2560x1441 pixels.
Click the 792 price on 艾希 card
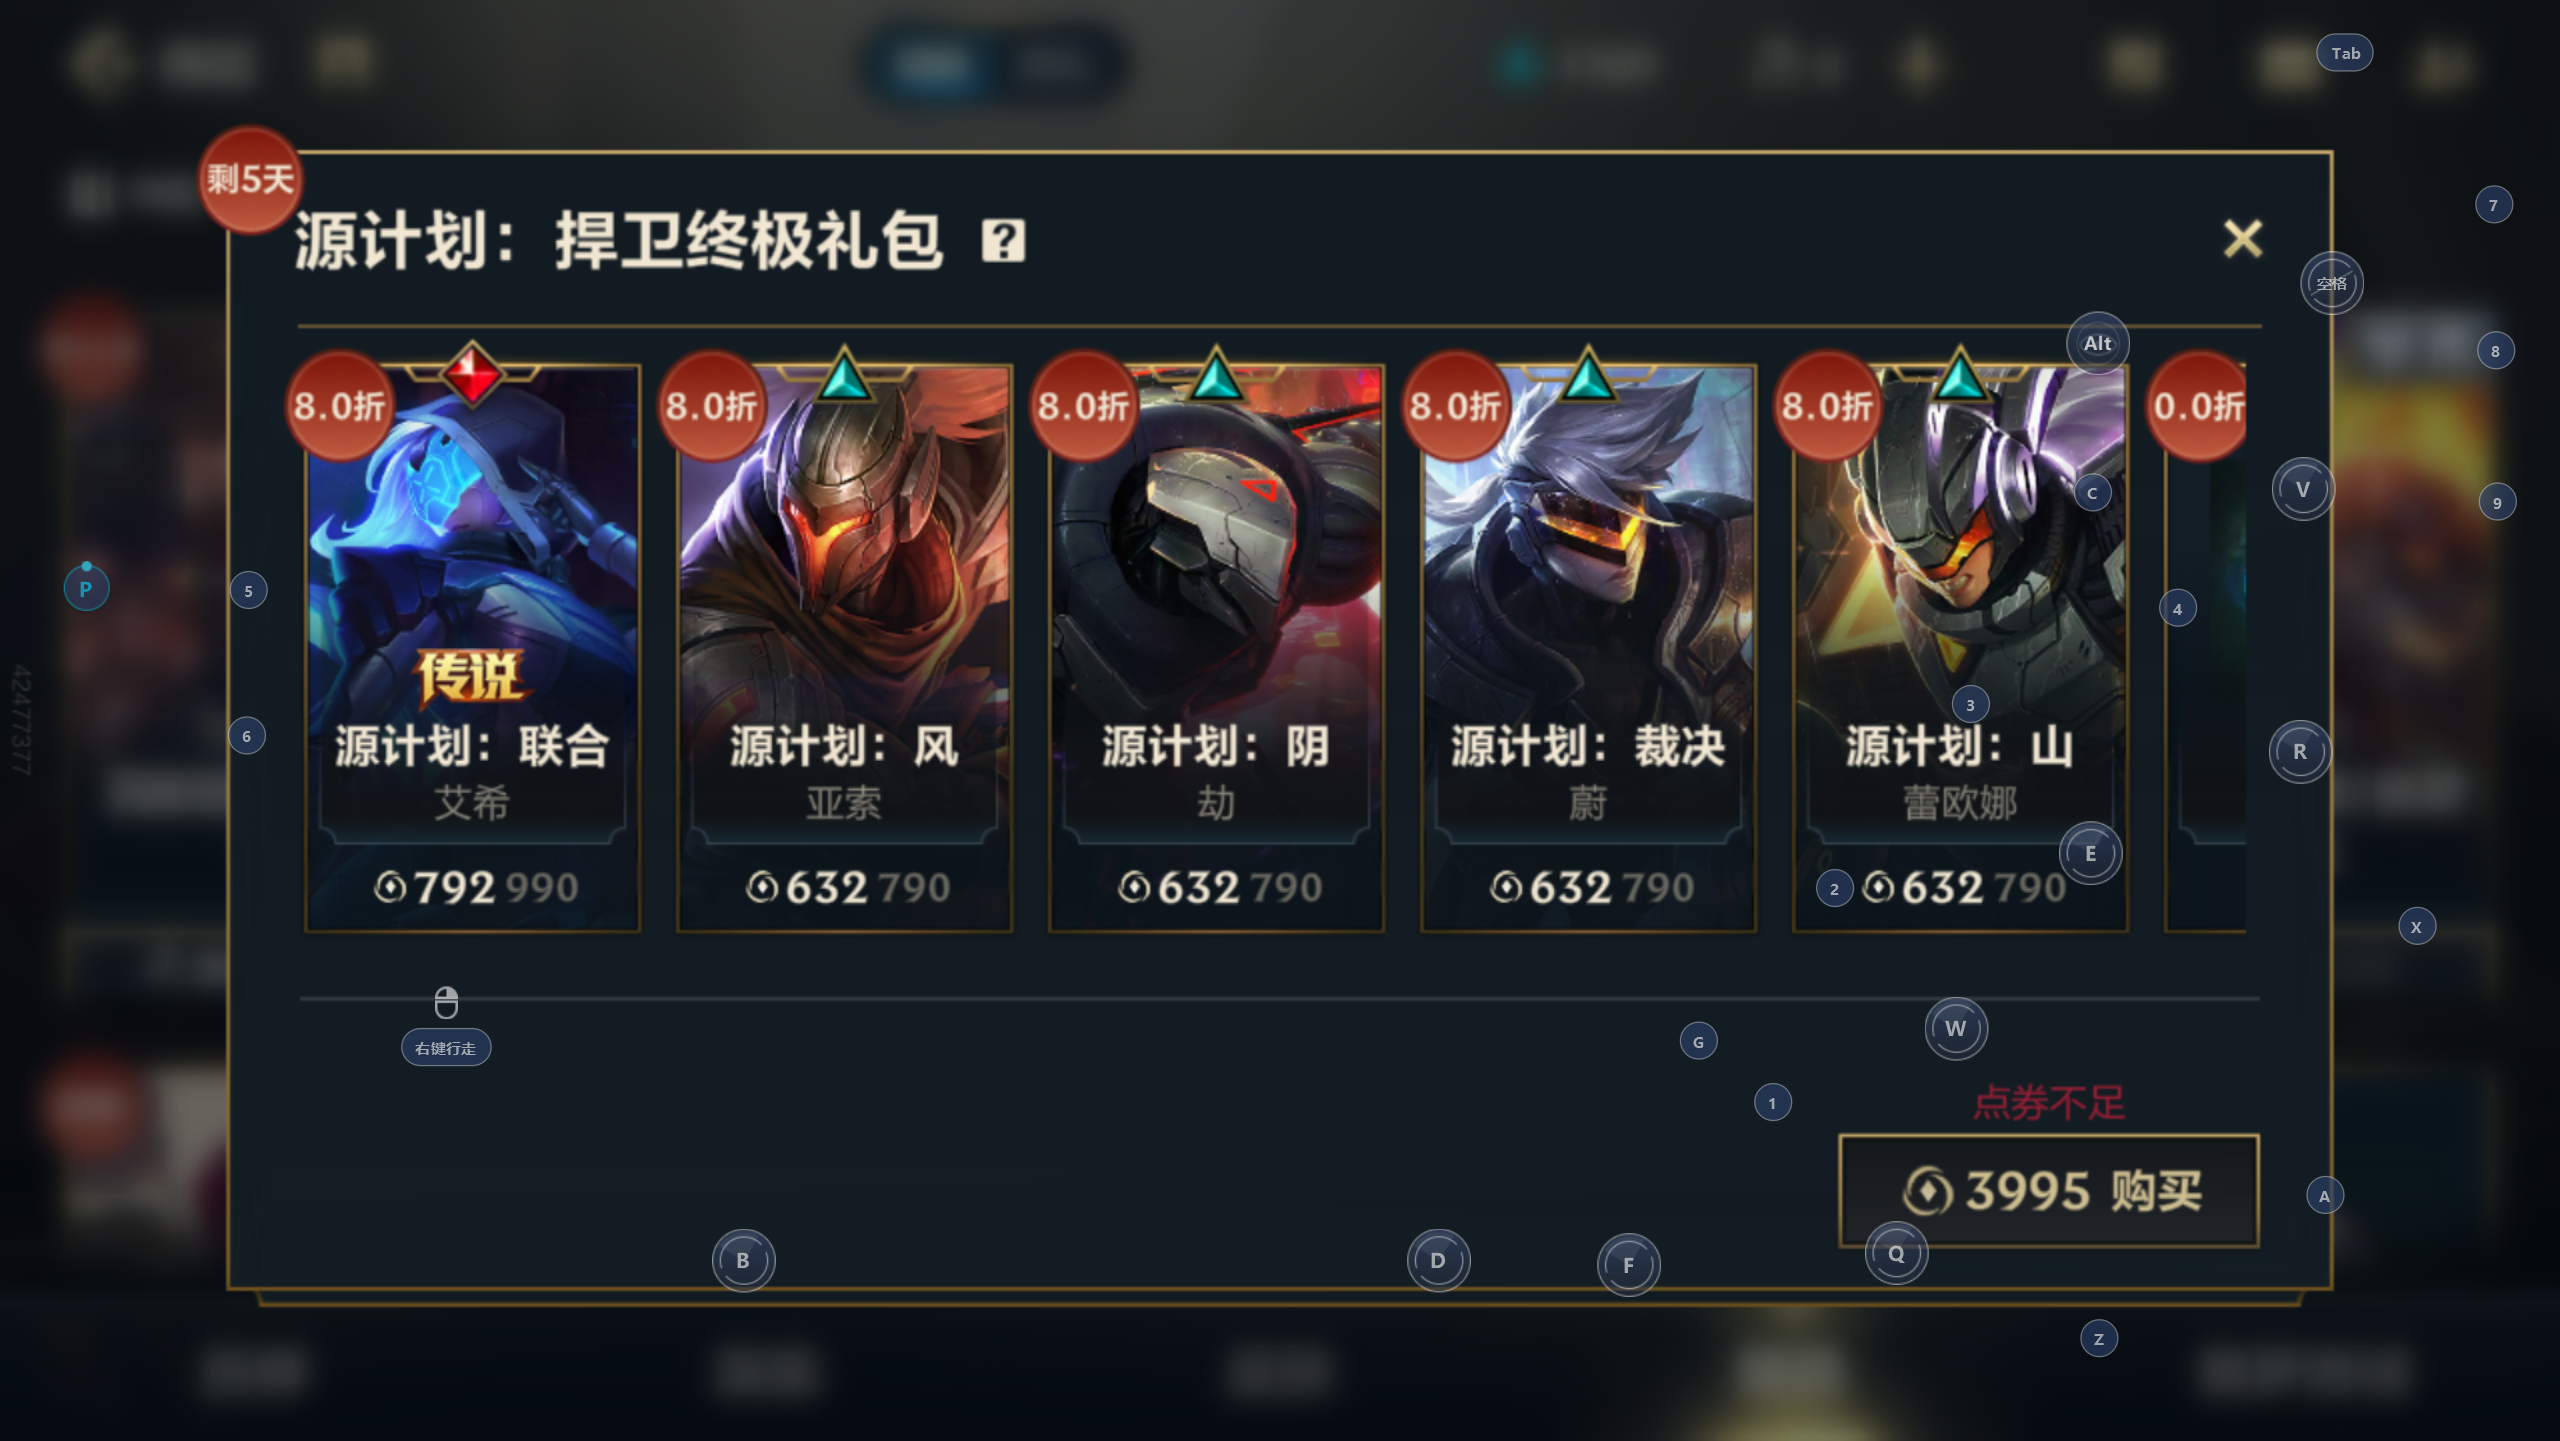coord(454,888)
